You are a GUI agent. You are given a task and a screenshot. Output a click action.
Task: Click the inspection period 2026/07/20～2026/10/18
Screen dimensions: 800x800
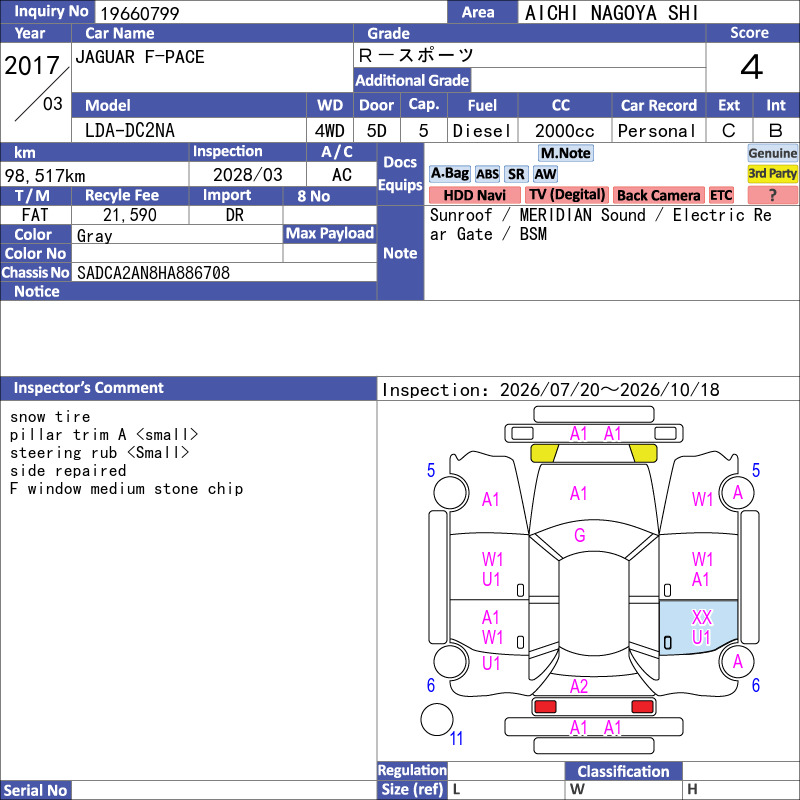pos(609,390)
